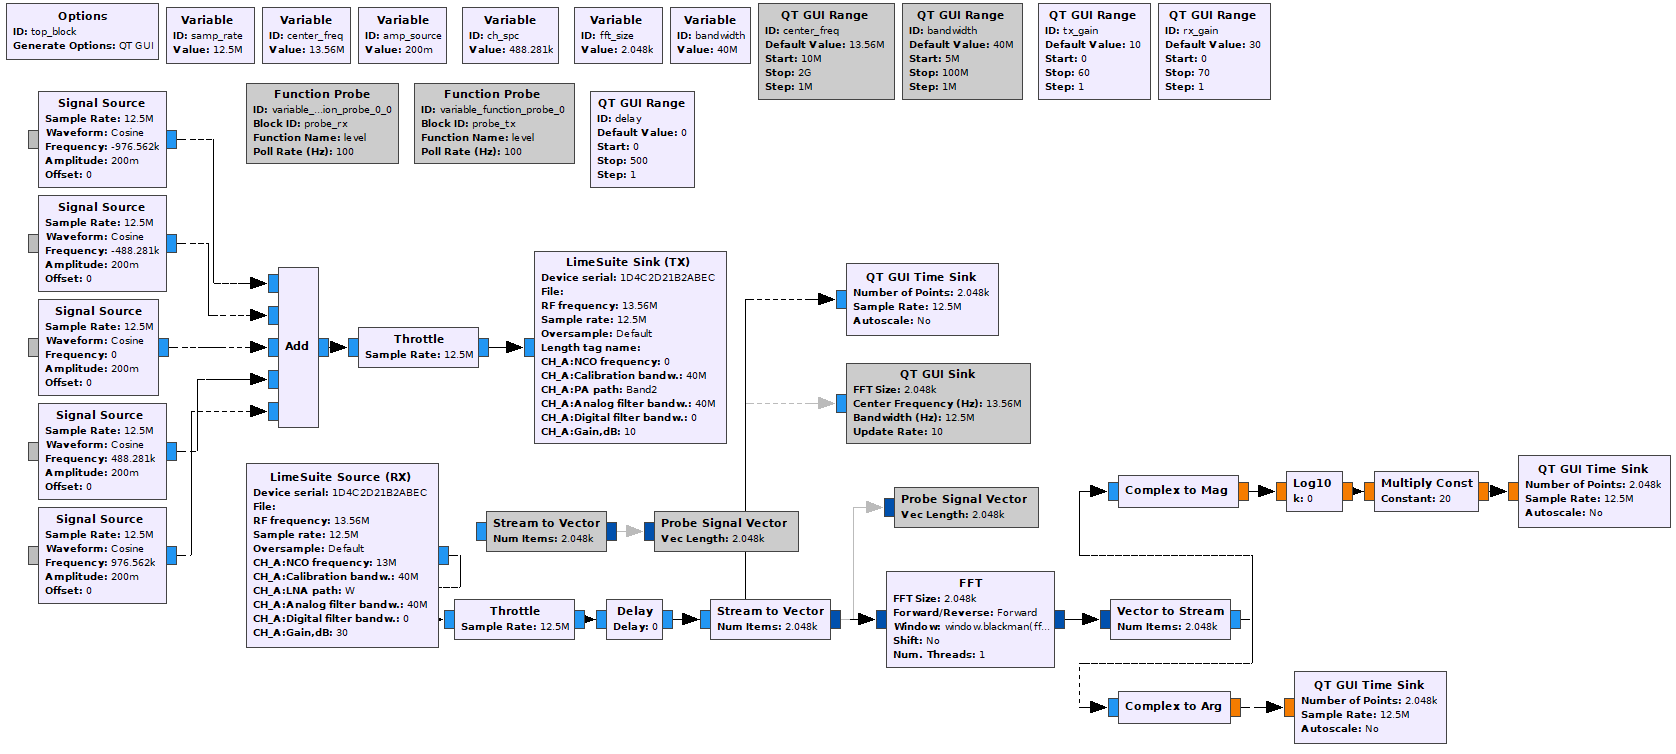Click output port of Signal Source frequency 0

coord(163,347)
